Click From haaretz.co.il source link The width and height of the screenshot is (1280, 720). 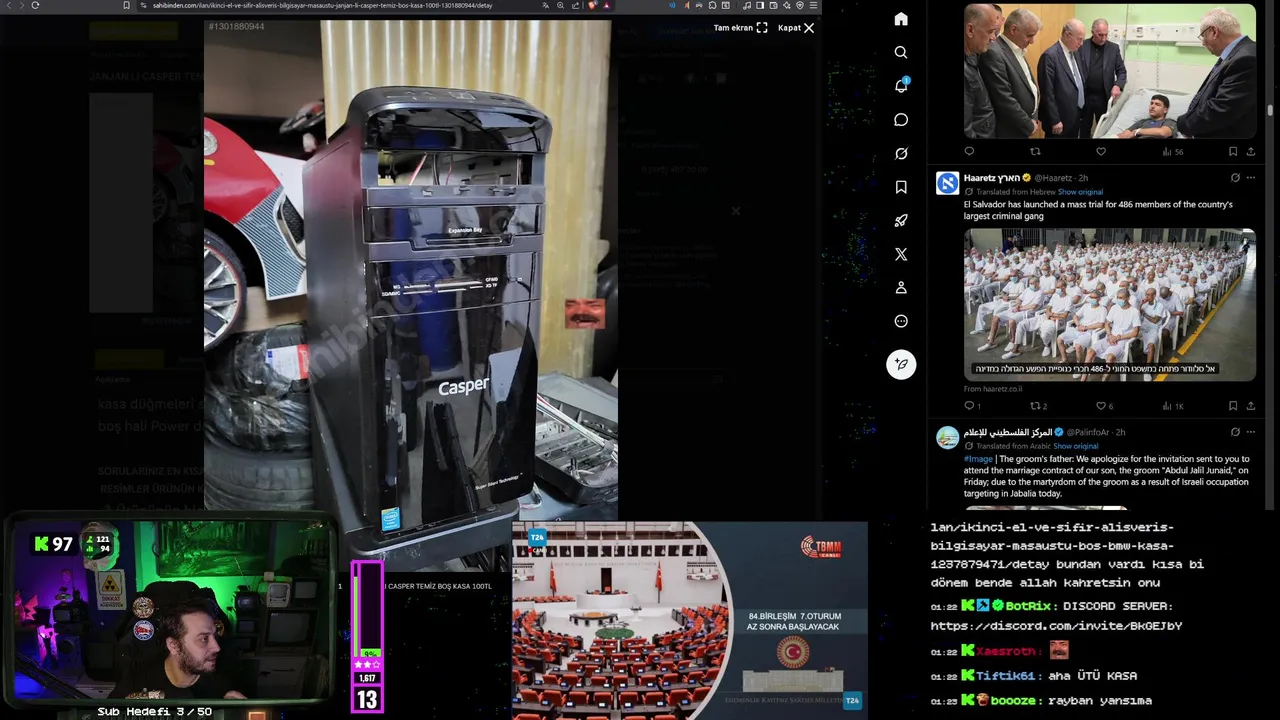tap(993, 389)
